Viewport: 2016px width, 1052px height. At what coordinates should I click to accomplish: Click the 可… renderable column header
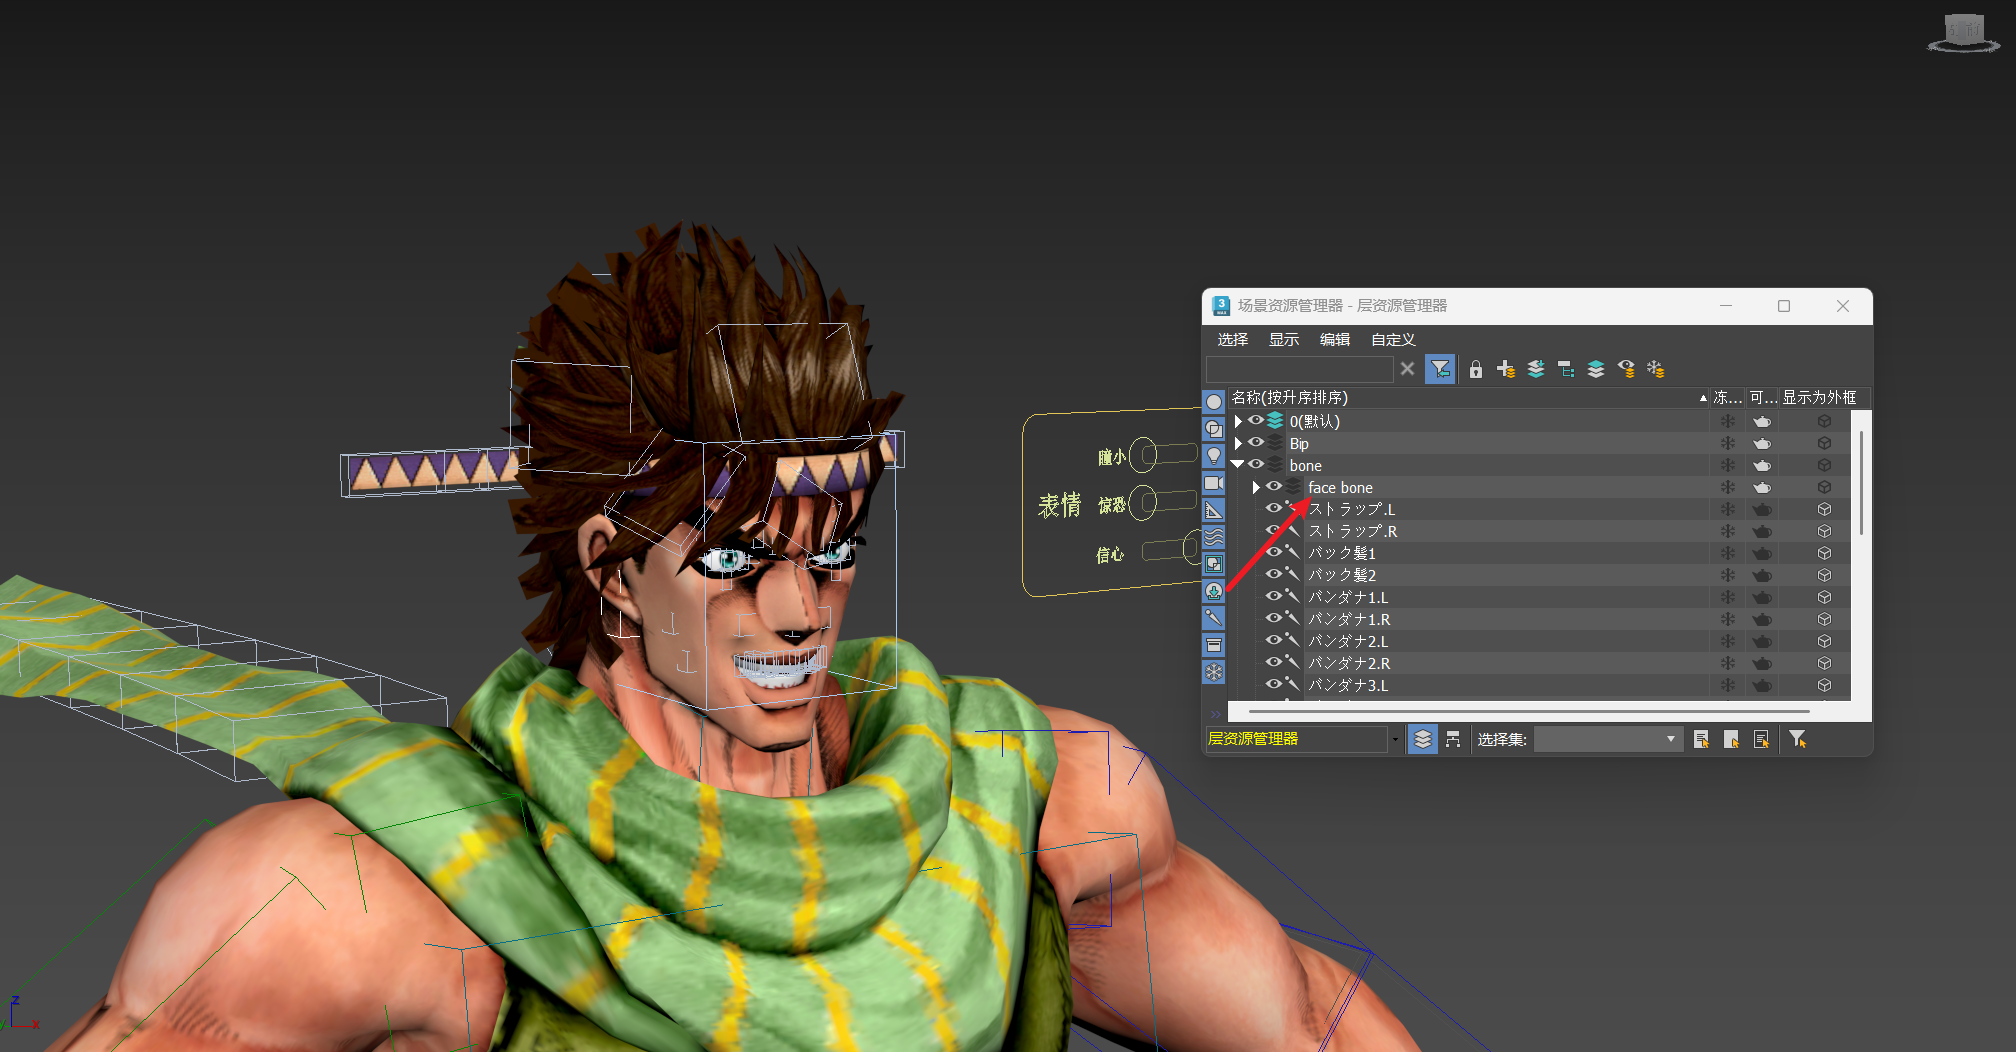(x=1763, y=397)
